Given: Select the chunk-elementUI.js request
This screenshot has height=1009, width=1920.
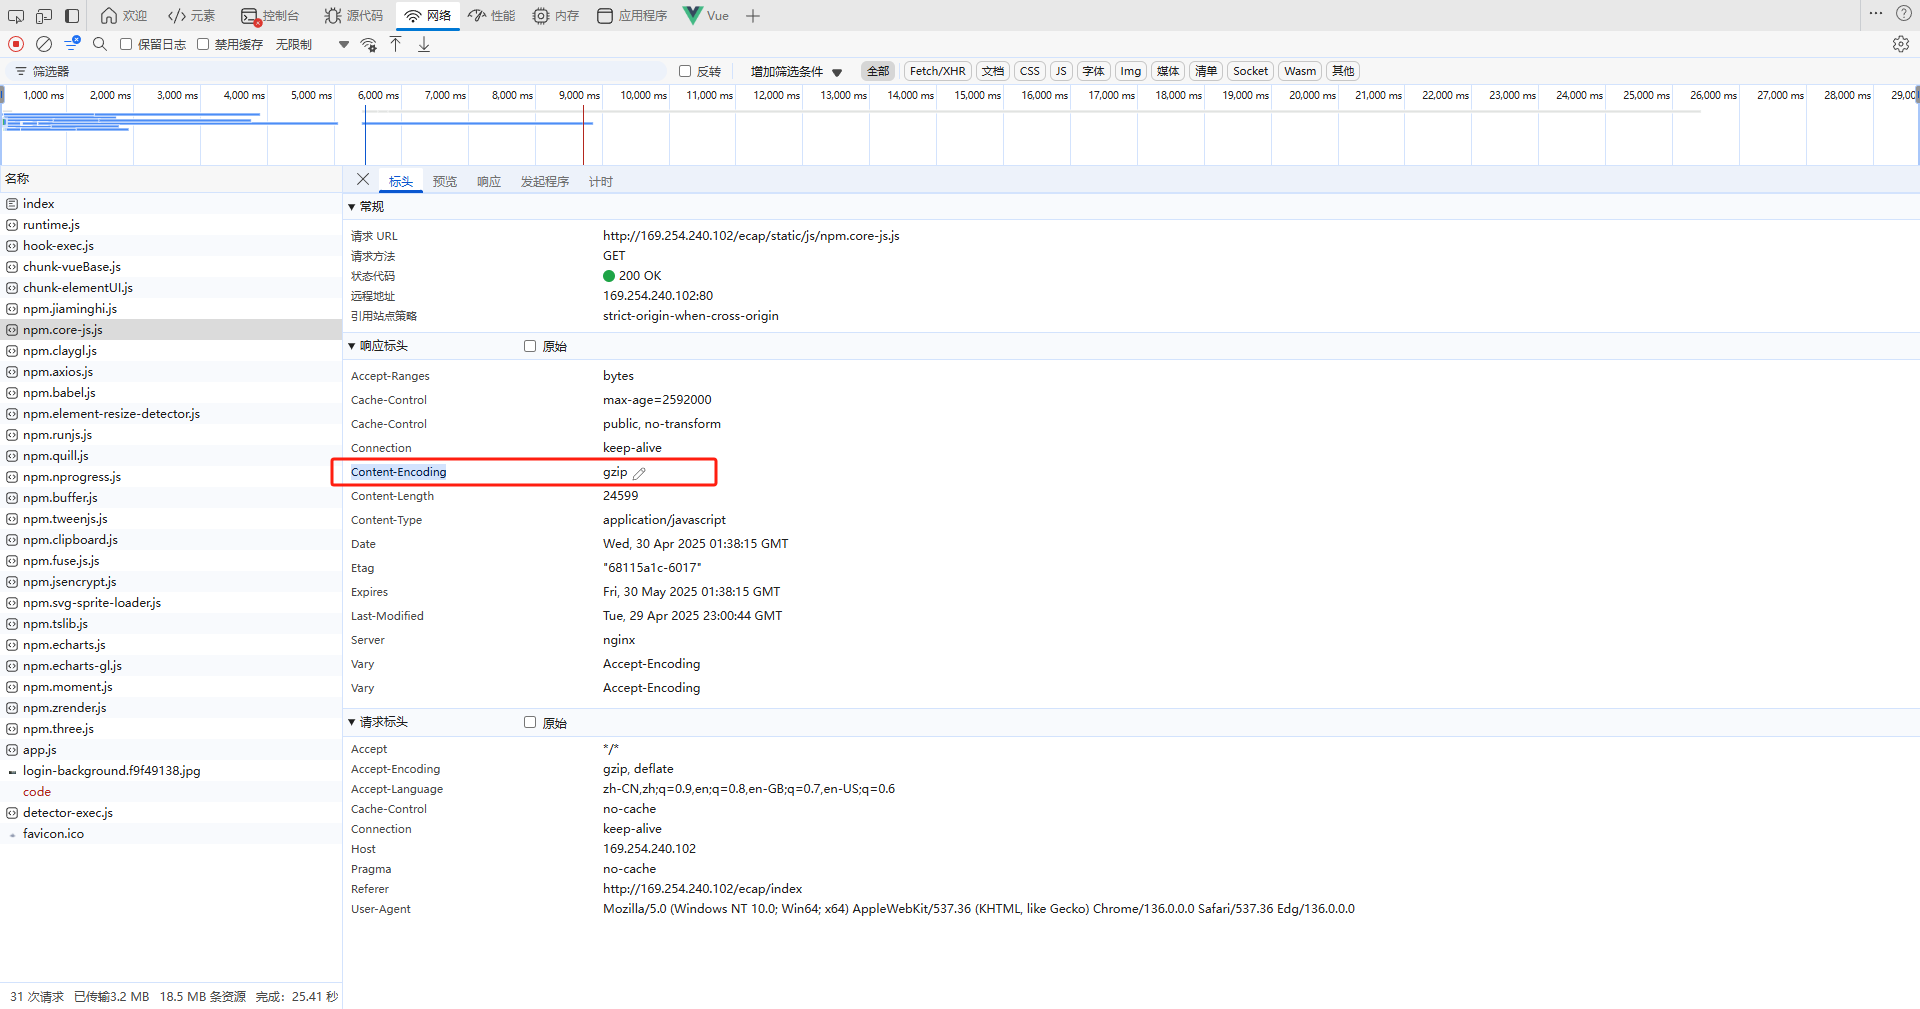Looking at the screenshot, I should tap(171, 288).
